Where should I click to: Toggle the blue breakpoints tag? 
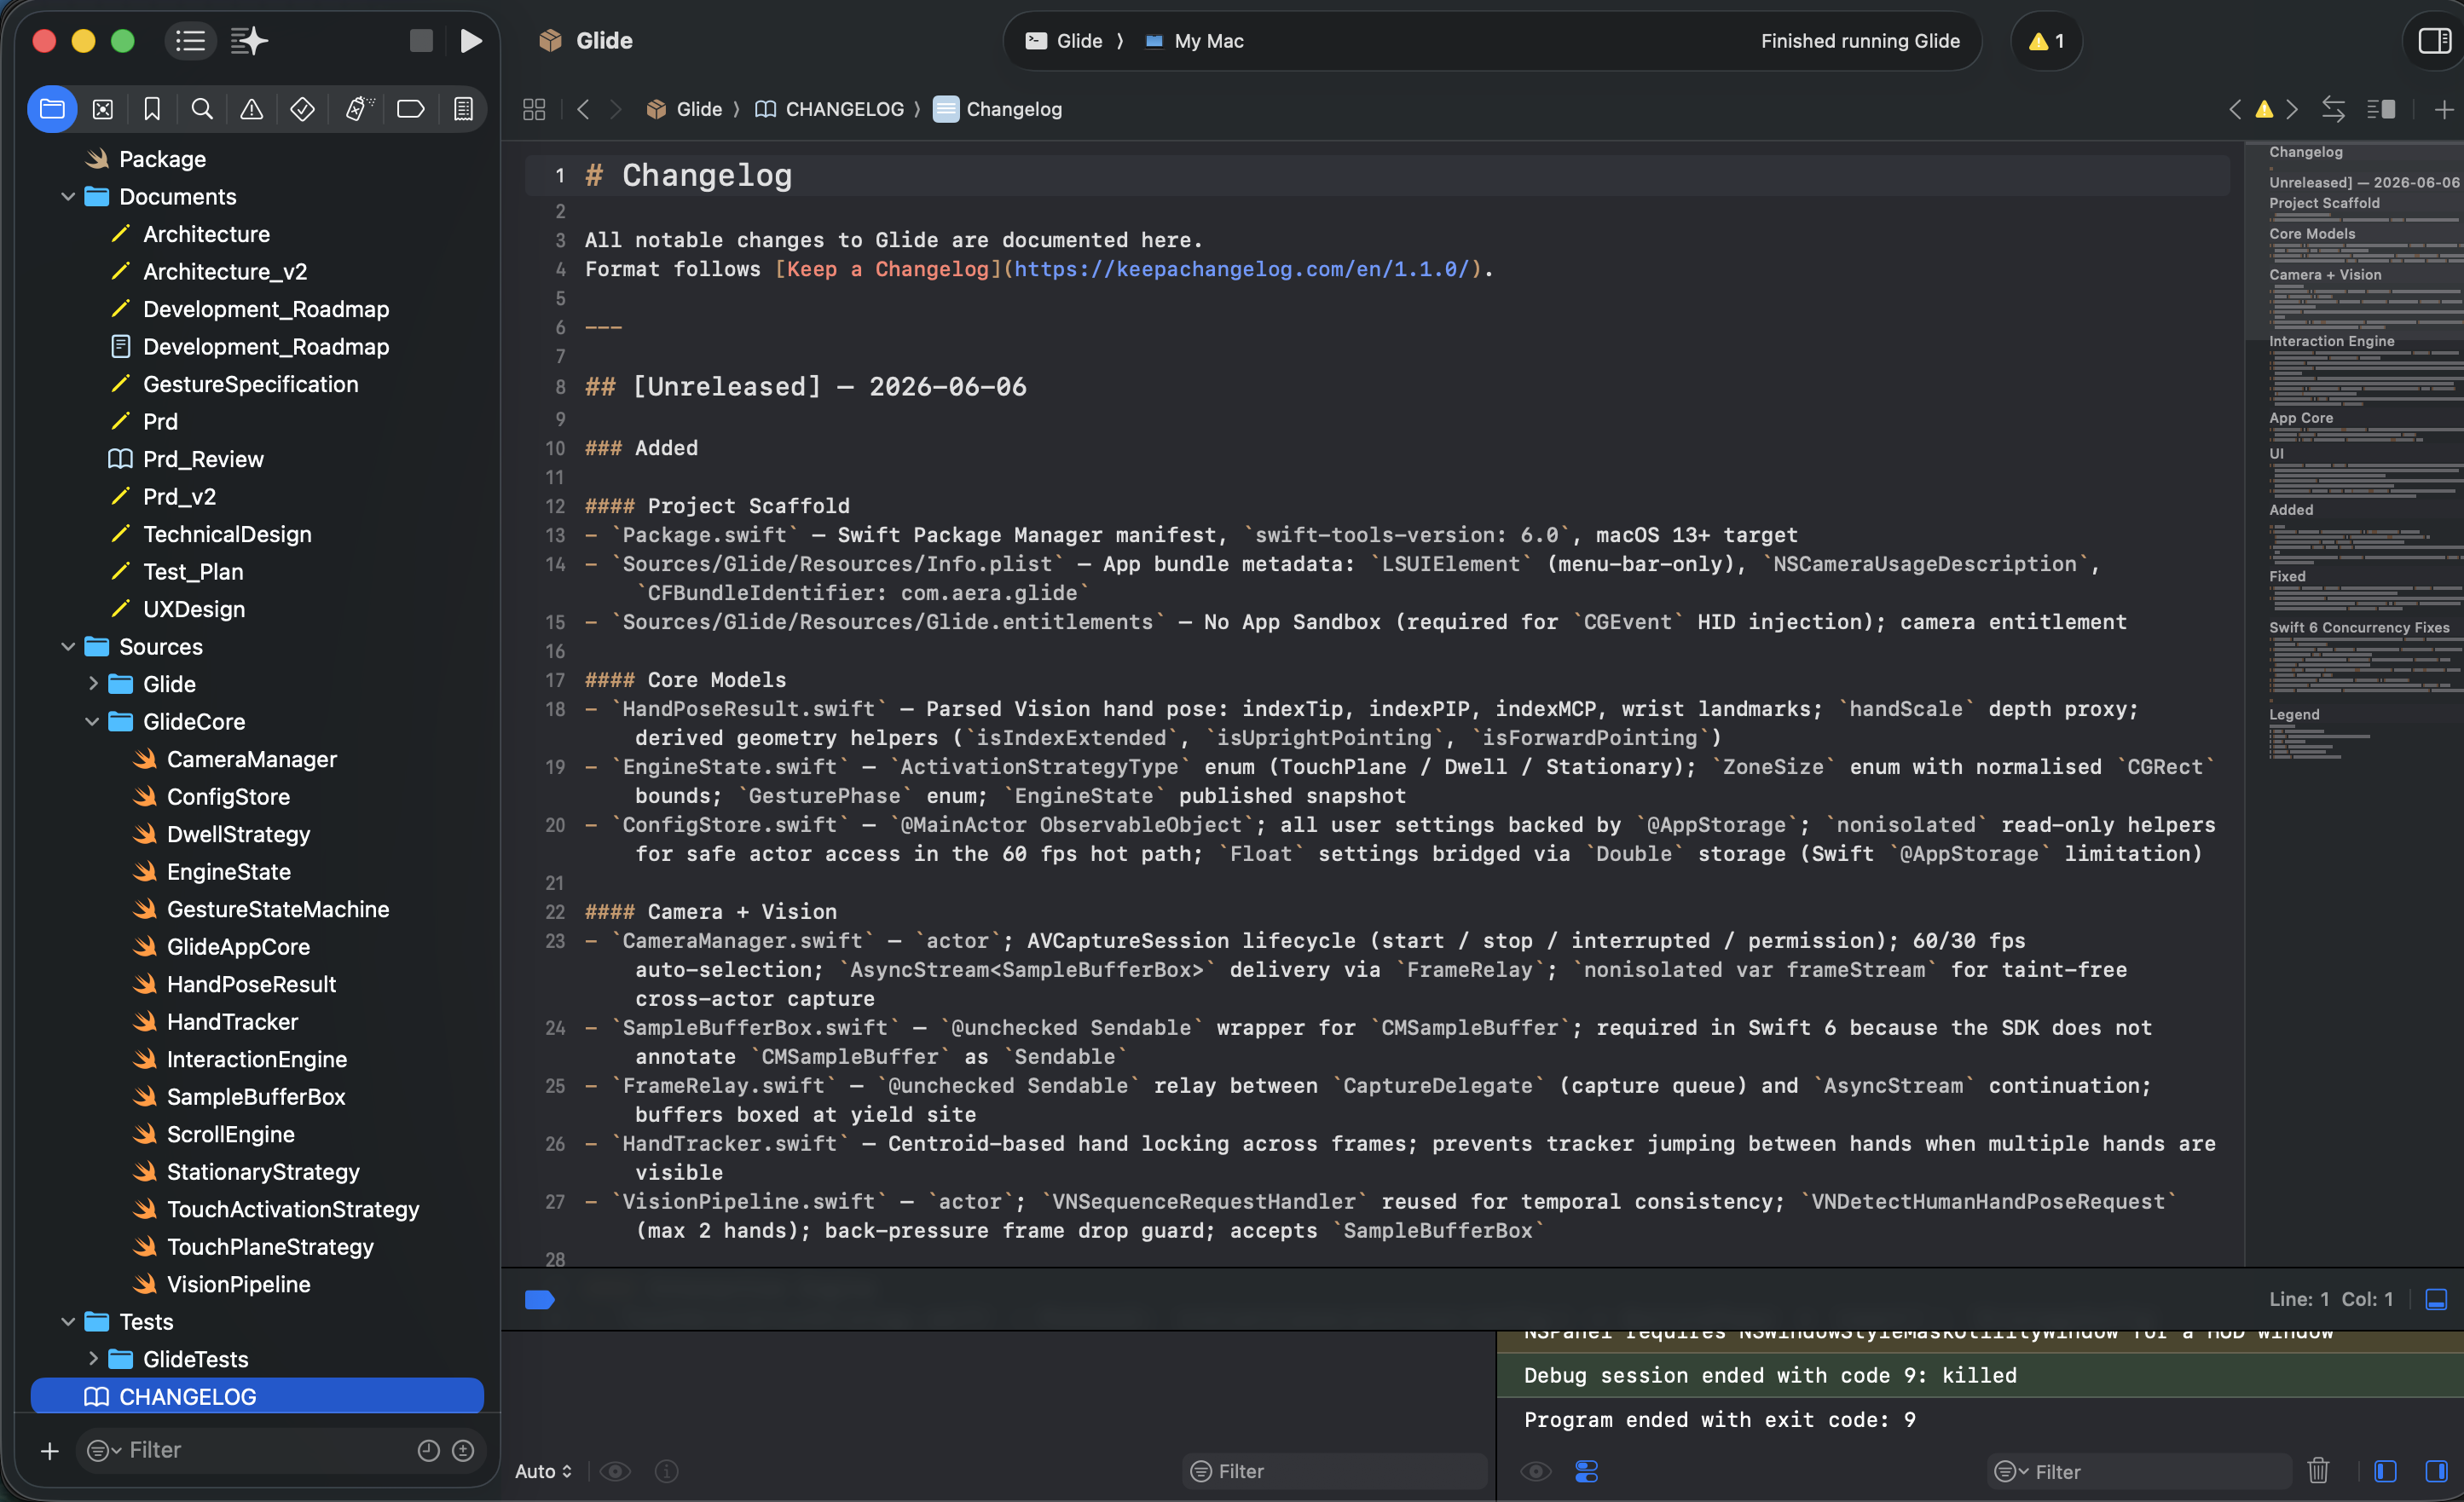tap(539, 1299)
